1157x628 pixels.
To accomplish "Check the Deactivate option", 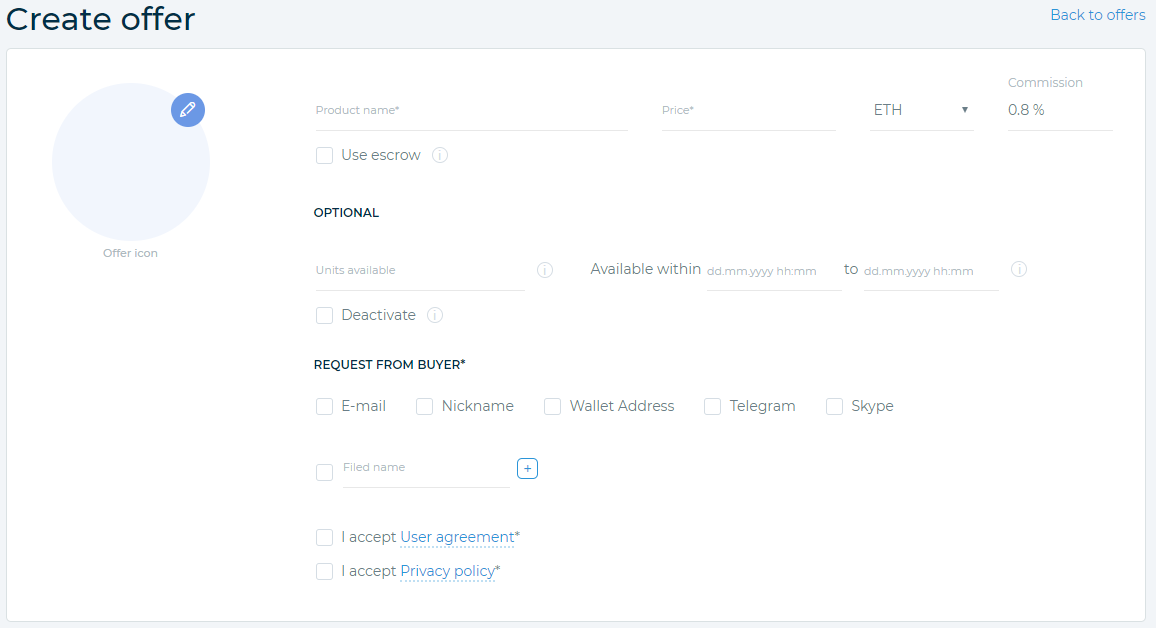I will click(324, 315).
